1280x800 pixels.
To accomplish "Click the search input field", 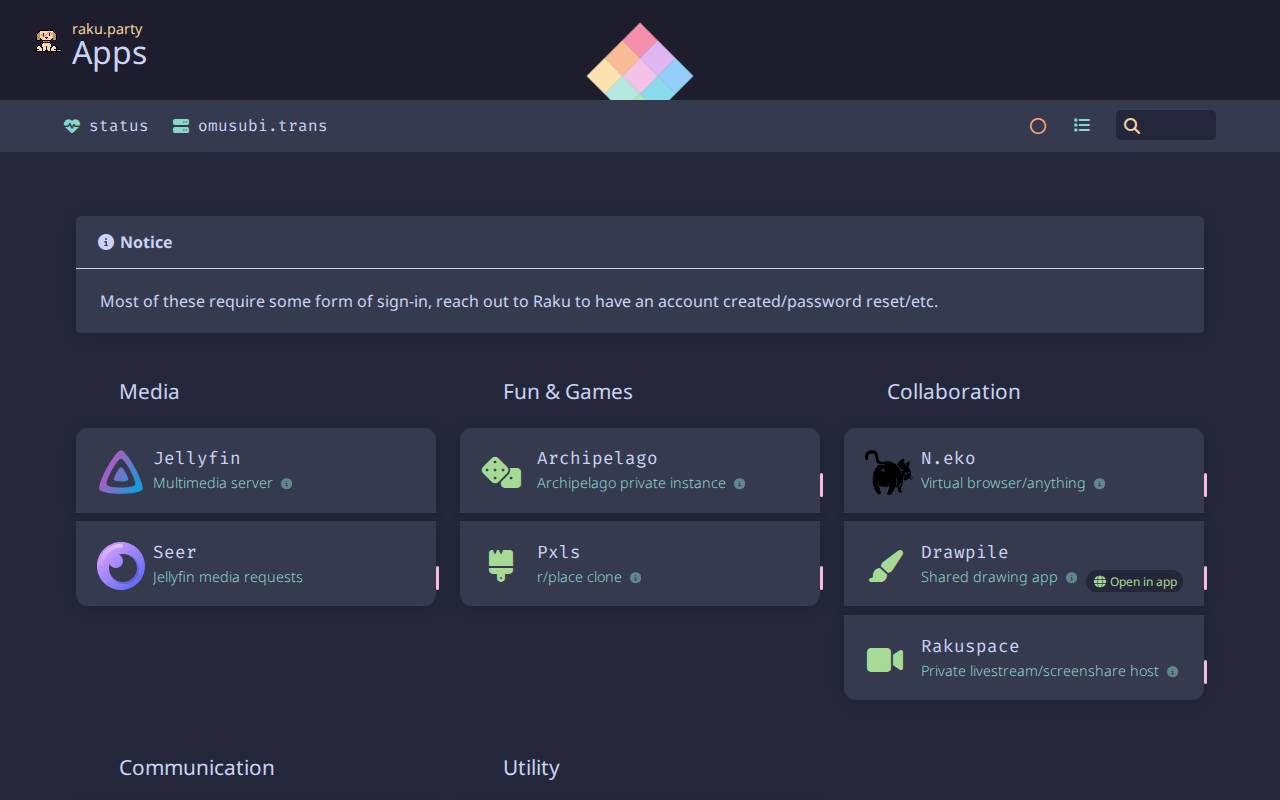I will (1166, 125).
